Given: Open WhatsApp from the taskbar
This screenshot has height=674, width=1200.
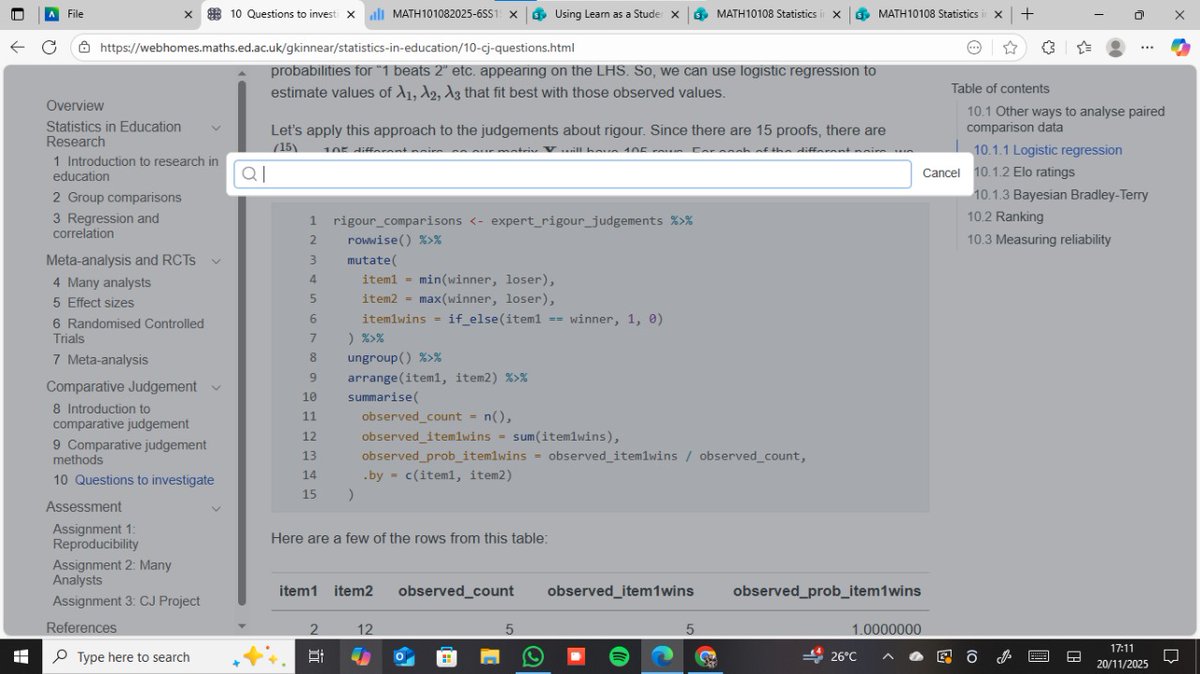Looking at the screenshot, I should click(x=533, y=657).
